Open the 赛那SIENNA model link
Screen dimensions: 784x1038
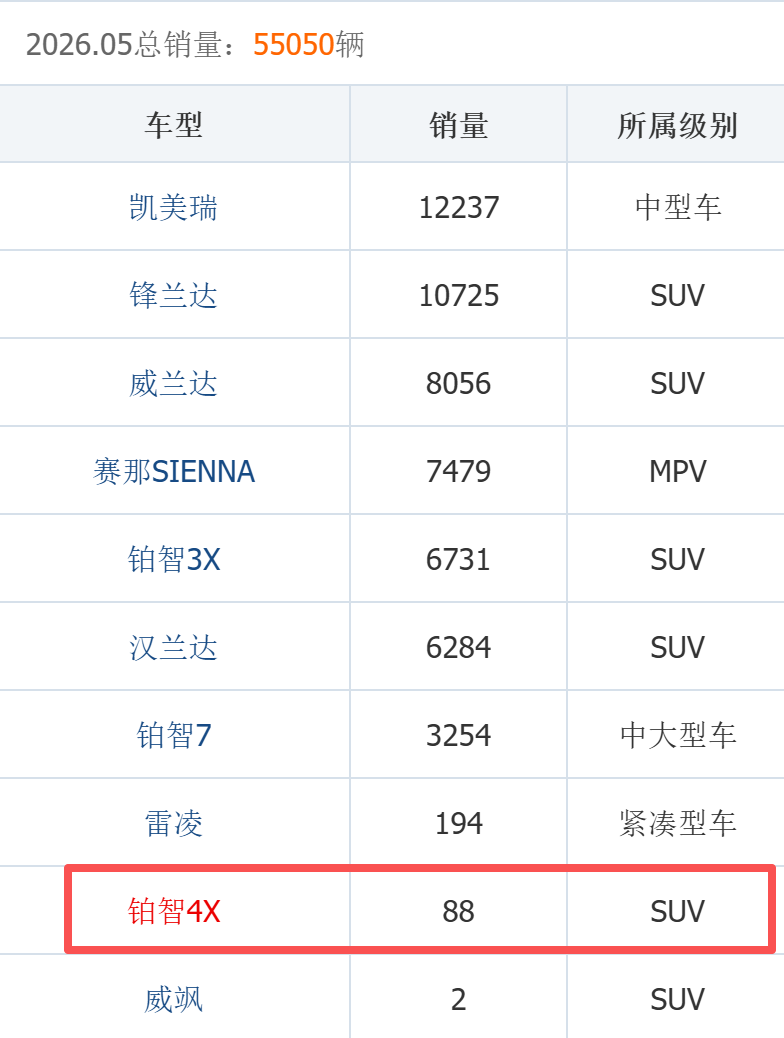173,471
